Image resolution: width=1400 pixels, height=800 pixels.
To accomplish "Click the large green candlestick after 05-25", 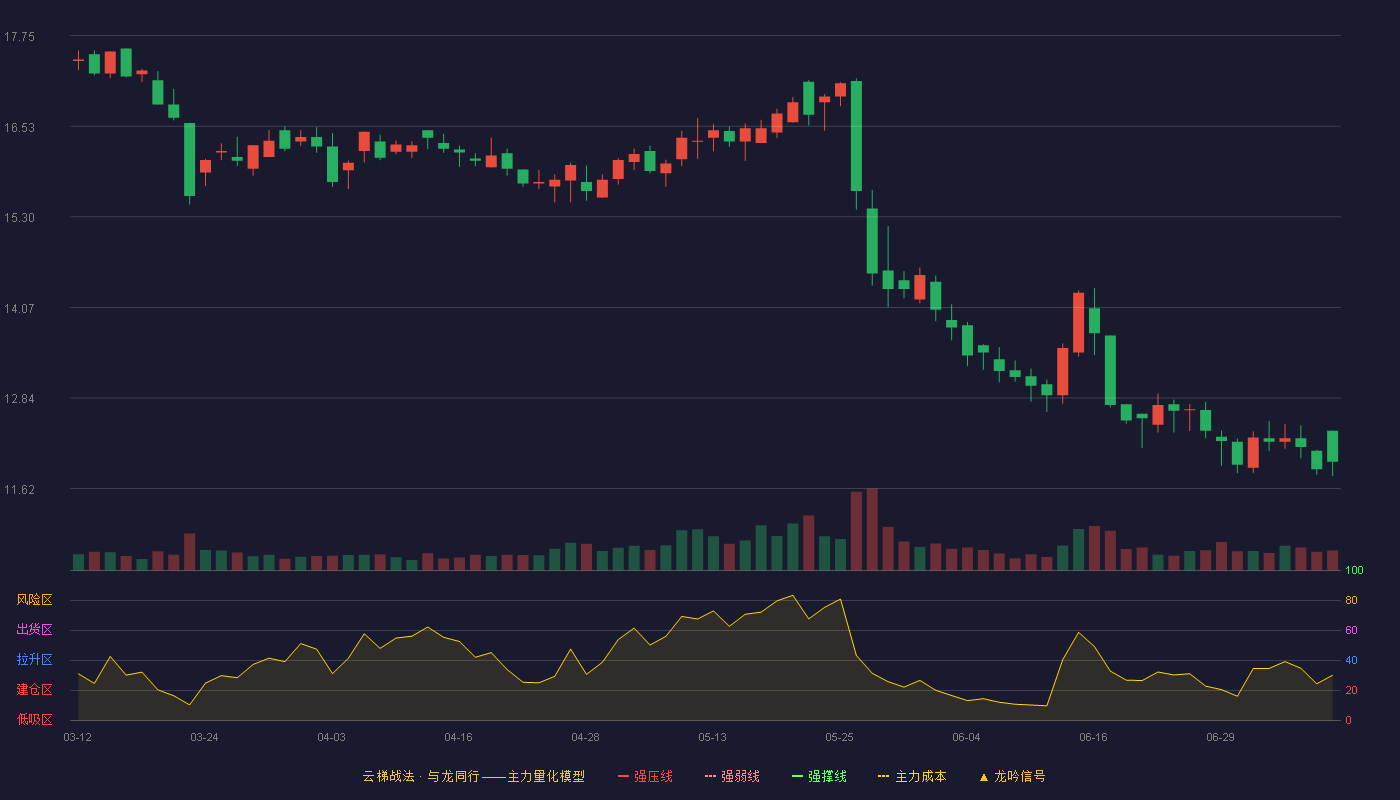I will 856,136.
